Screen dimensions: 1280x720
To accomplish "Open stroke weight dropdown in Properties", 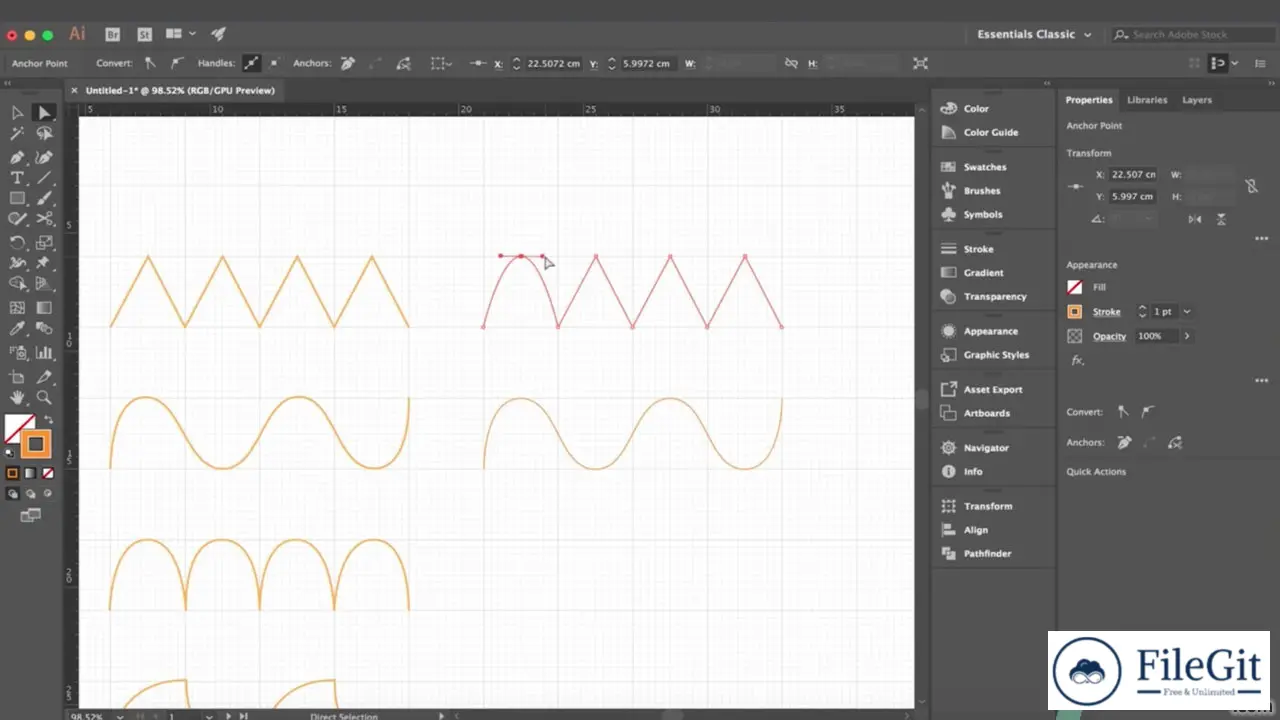I will pos(1187,312).
